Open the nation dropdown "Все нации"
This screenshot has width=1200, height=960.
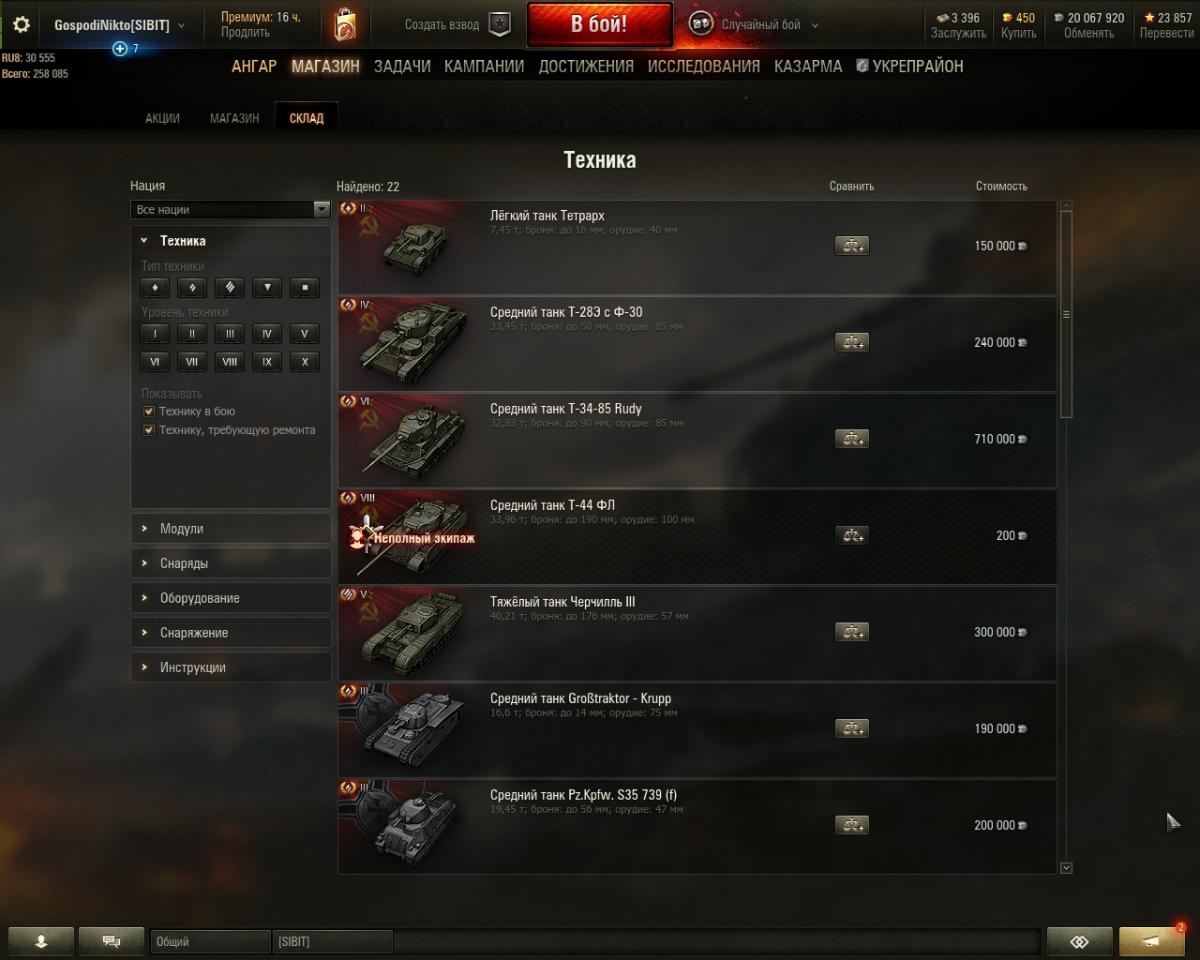point(230,210)
